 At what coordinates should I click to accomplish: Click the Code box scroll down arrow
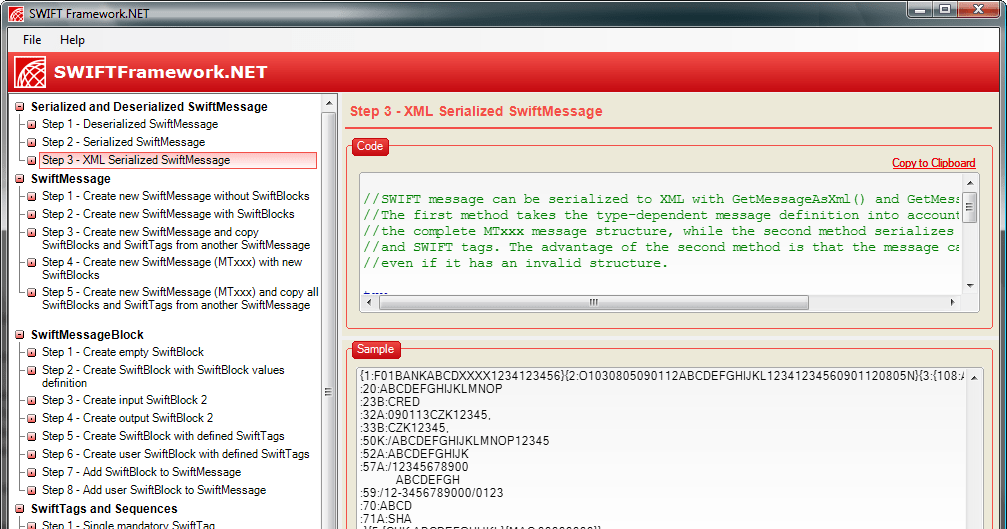(970, 286)
